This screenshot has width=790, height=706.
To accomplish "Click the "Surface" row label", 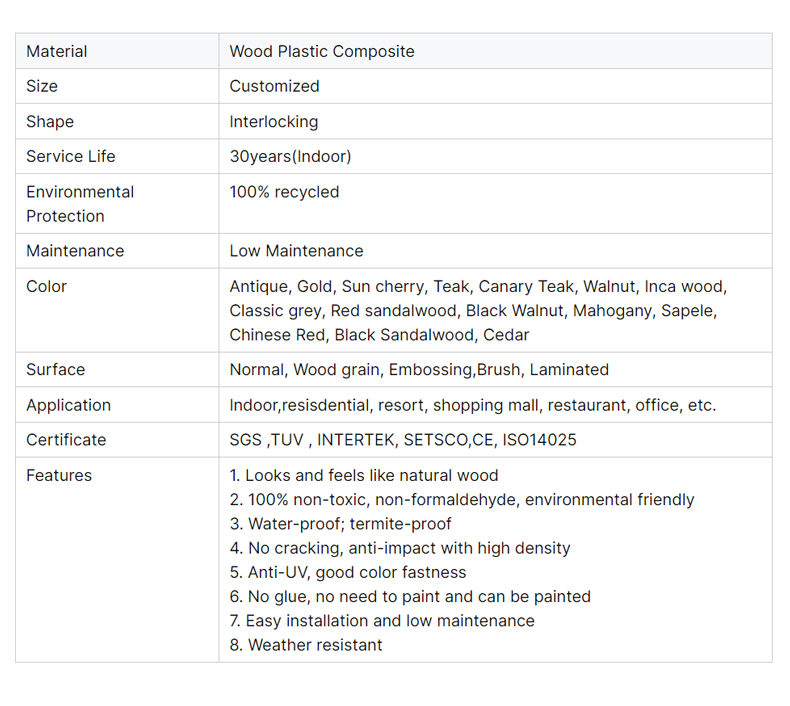I will [55, 369].
